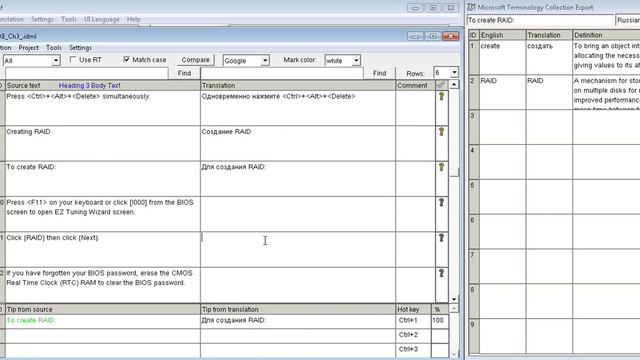
Task: Click the checkmark icon in the column header
Action: tap(441, 85)
